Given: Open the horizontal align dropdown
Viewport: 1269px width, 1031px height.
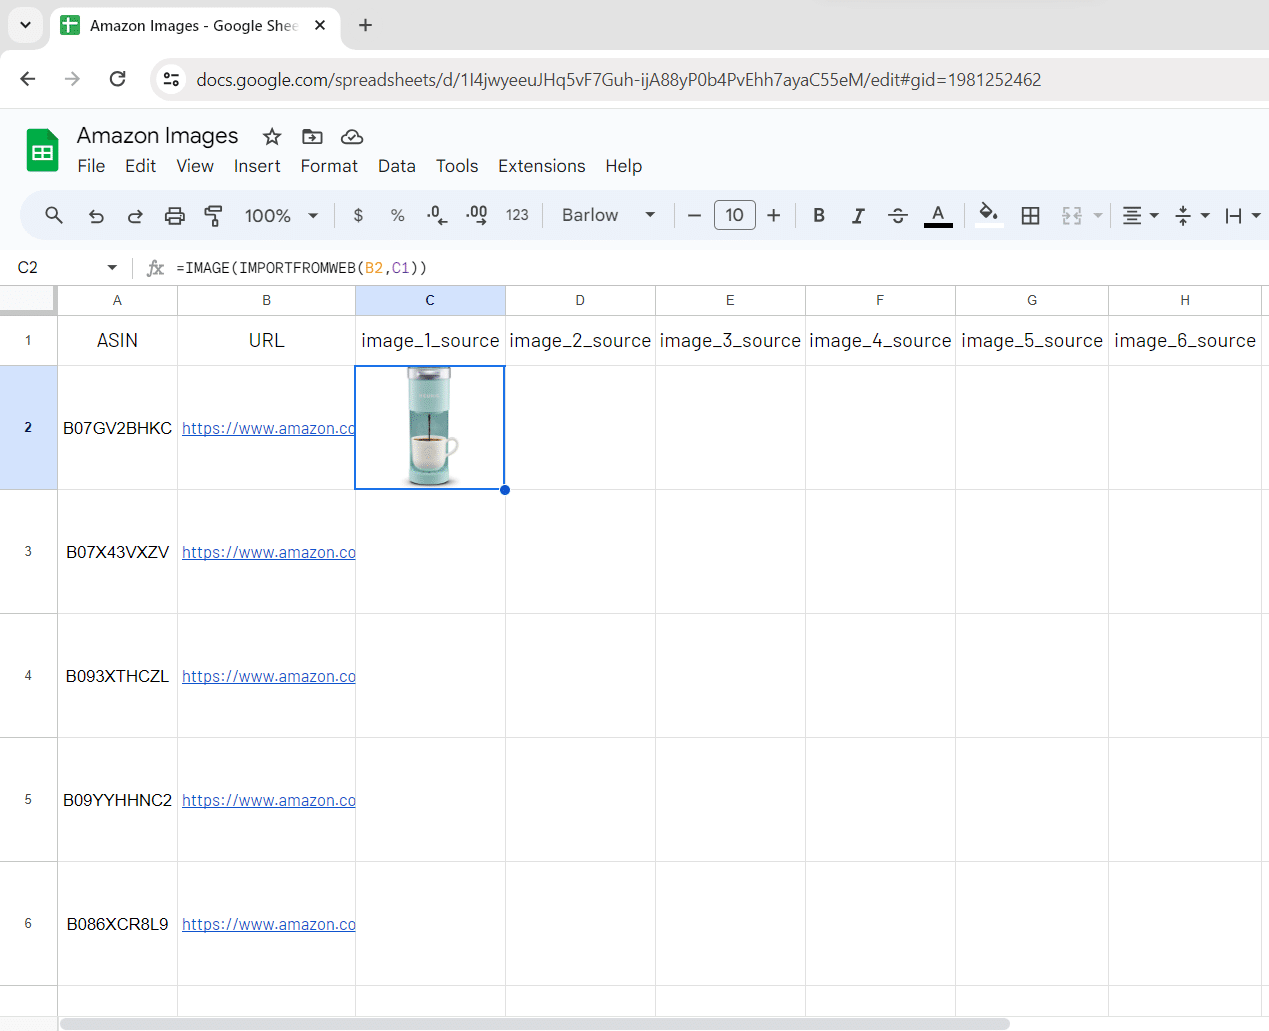Looking at the screenshot, I should tap(1139, 215).
